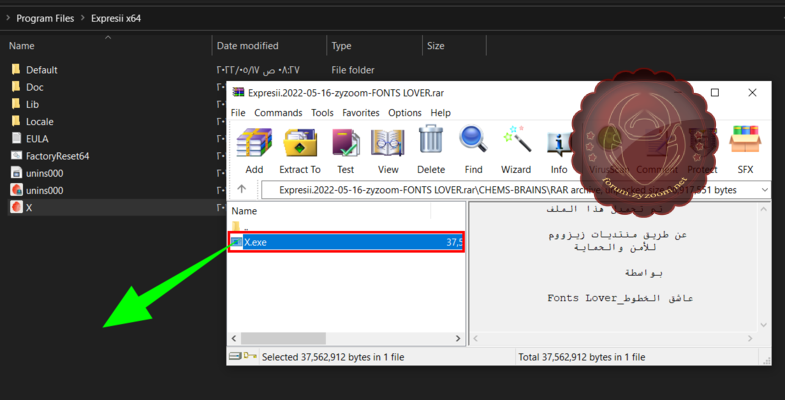Sort Explorer by Name column
Viewport: 785px width, 400px height.
[22, 46]
